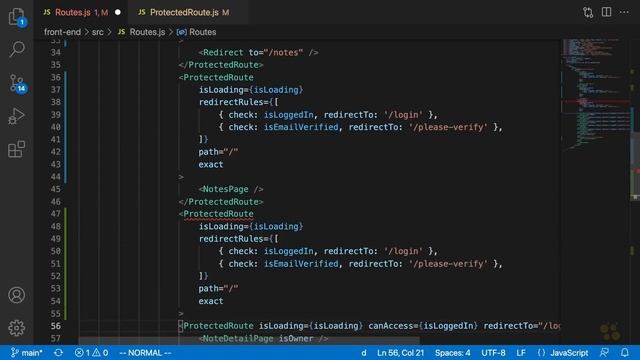The width and height of the screenshot is (640, 360).
Task: Change end of line sequence LF
Action: (521, 353)
